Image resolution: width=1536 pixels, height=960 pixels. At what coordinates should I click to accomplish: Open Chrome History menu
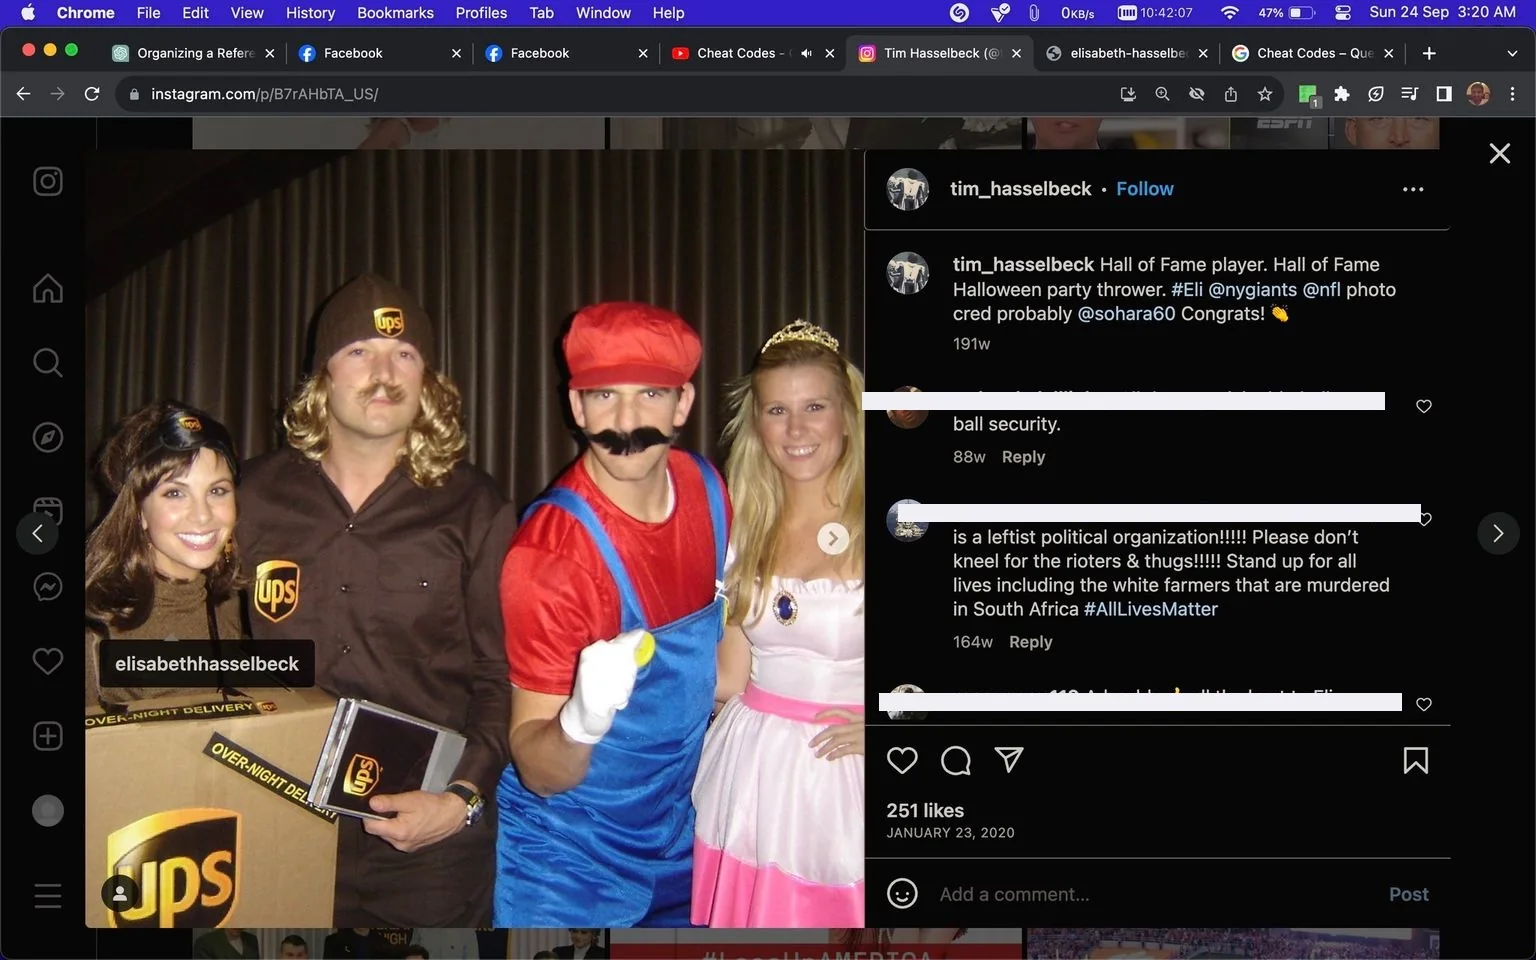coord(310,13)
